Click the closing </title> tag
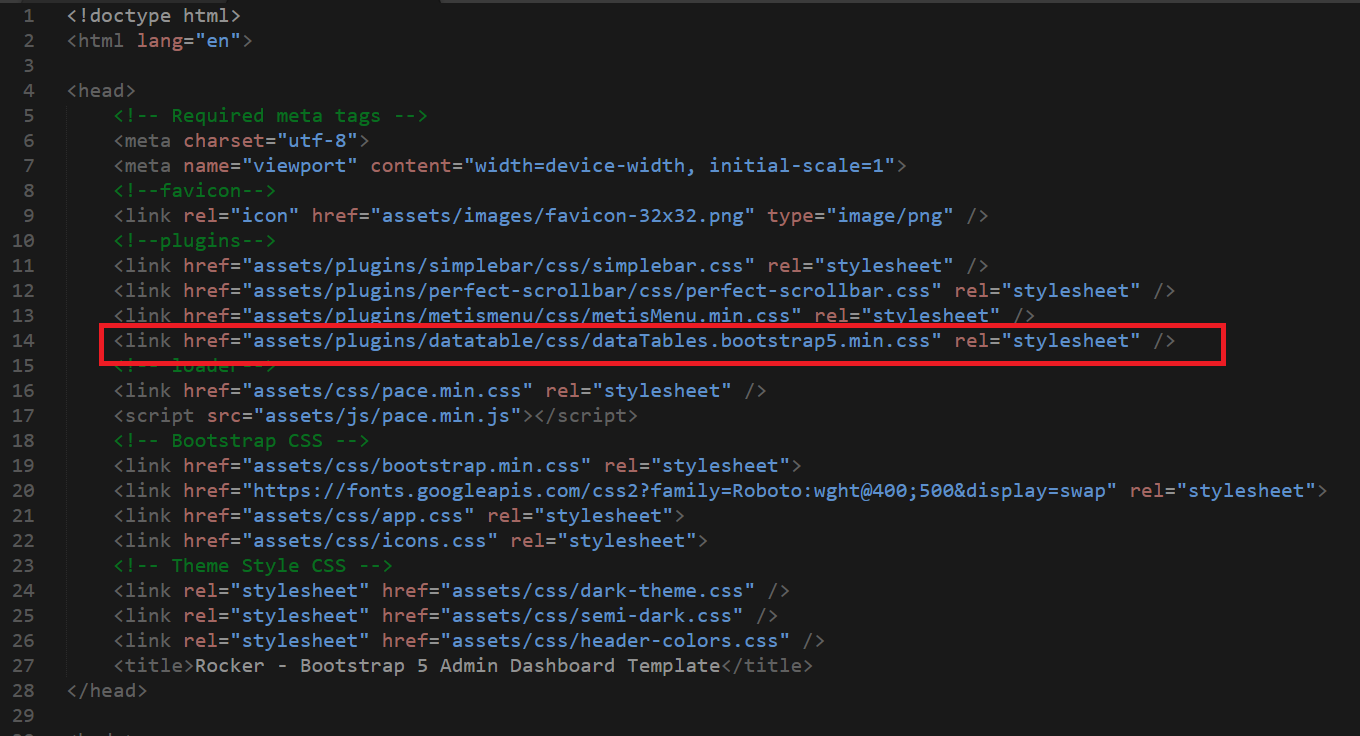This screenshot has width=1360, height=736. click(x=767, y=666)
